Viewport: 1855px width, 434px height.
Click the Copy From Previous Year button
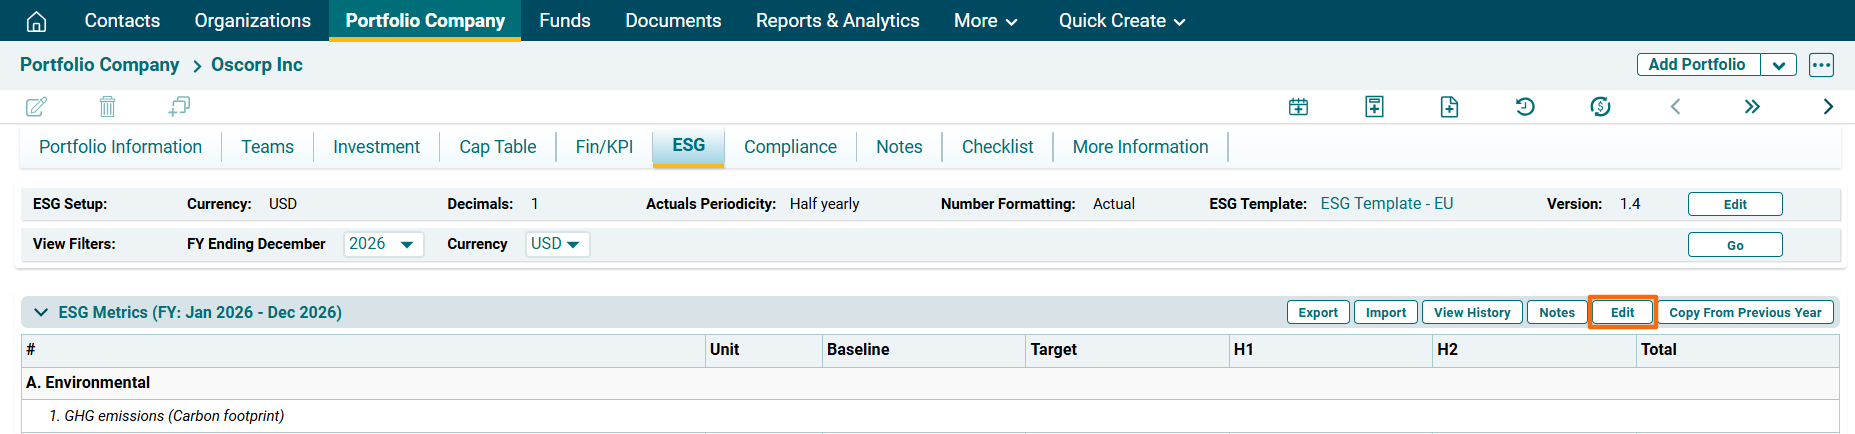pyautogui.click(x=1745, y=312)
